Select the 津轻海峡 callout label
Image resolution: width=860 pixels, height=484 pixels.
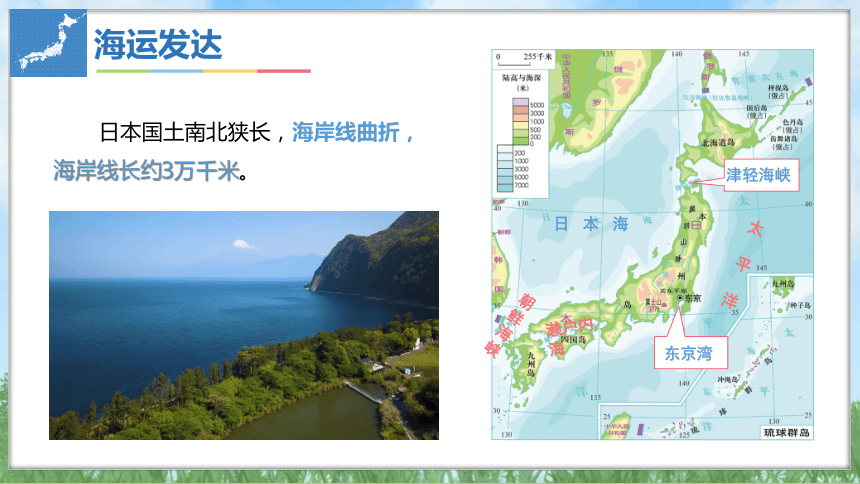click(759, 175)
